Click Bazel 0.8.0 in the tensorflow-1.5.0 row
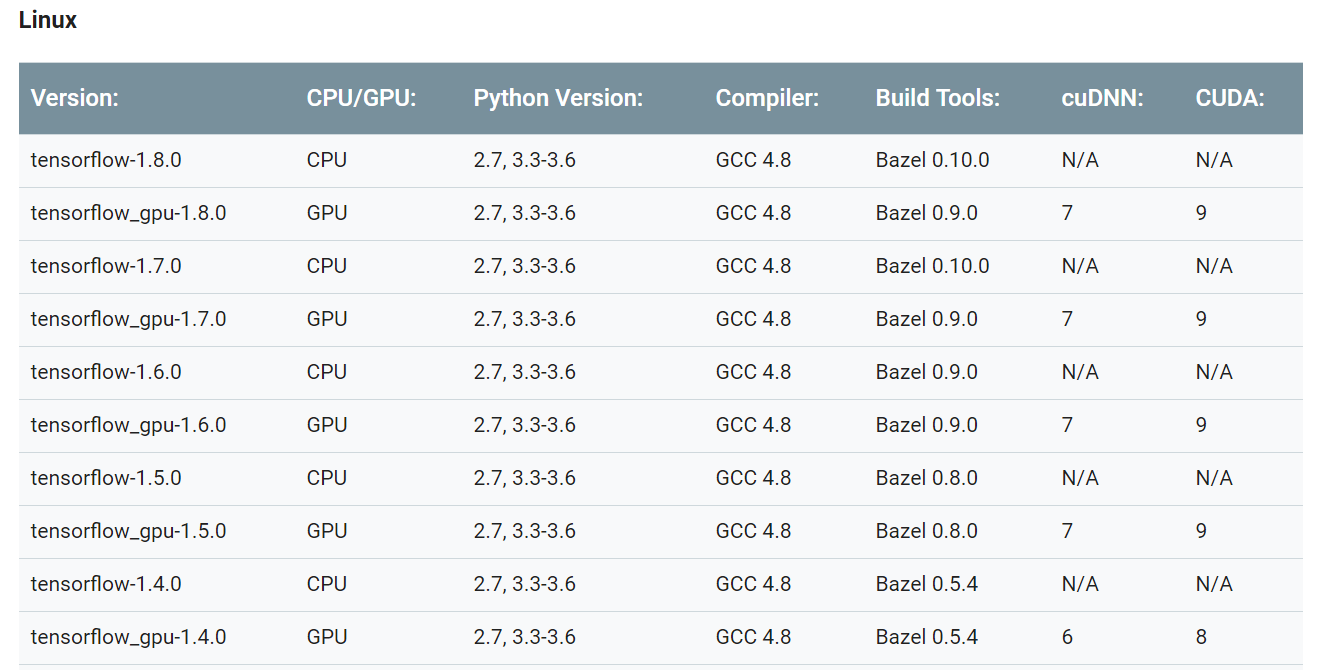The image size is (1324, 670). coord(927,478)
